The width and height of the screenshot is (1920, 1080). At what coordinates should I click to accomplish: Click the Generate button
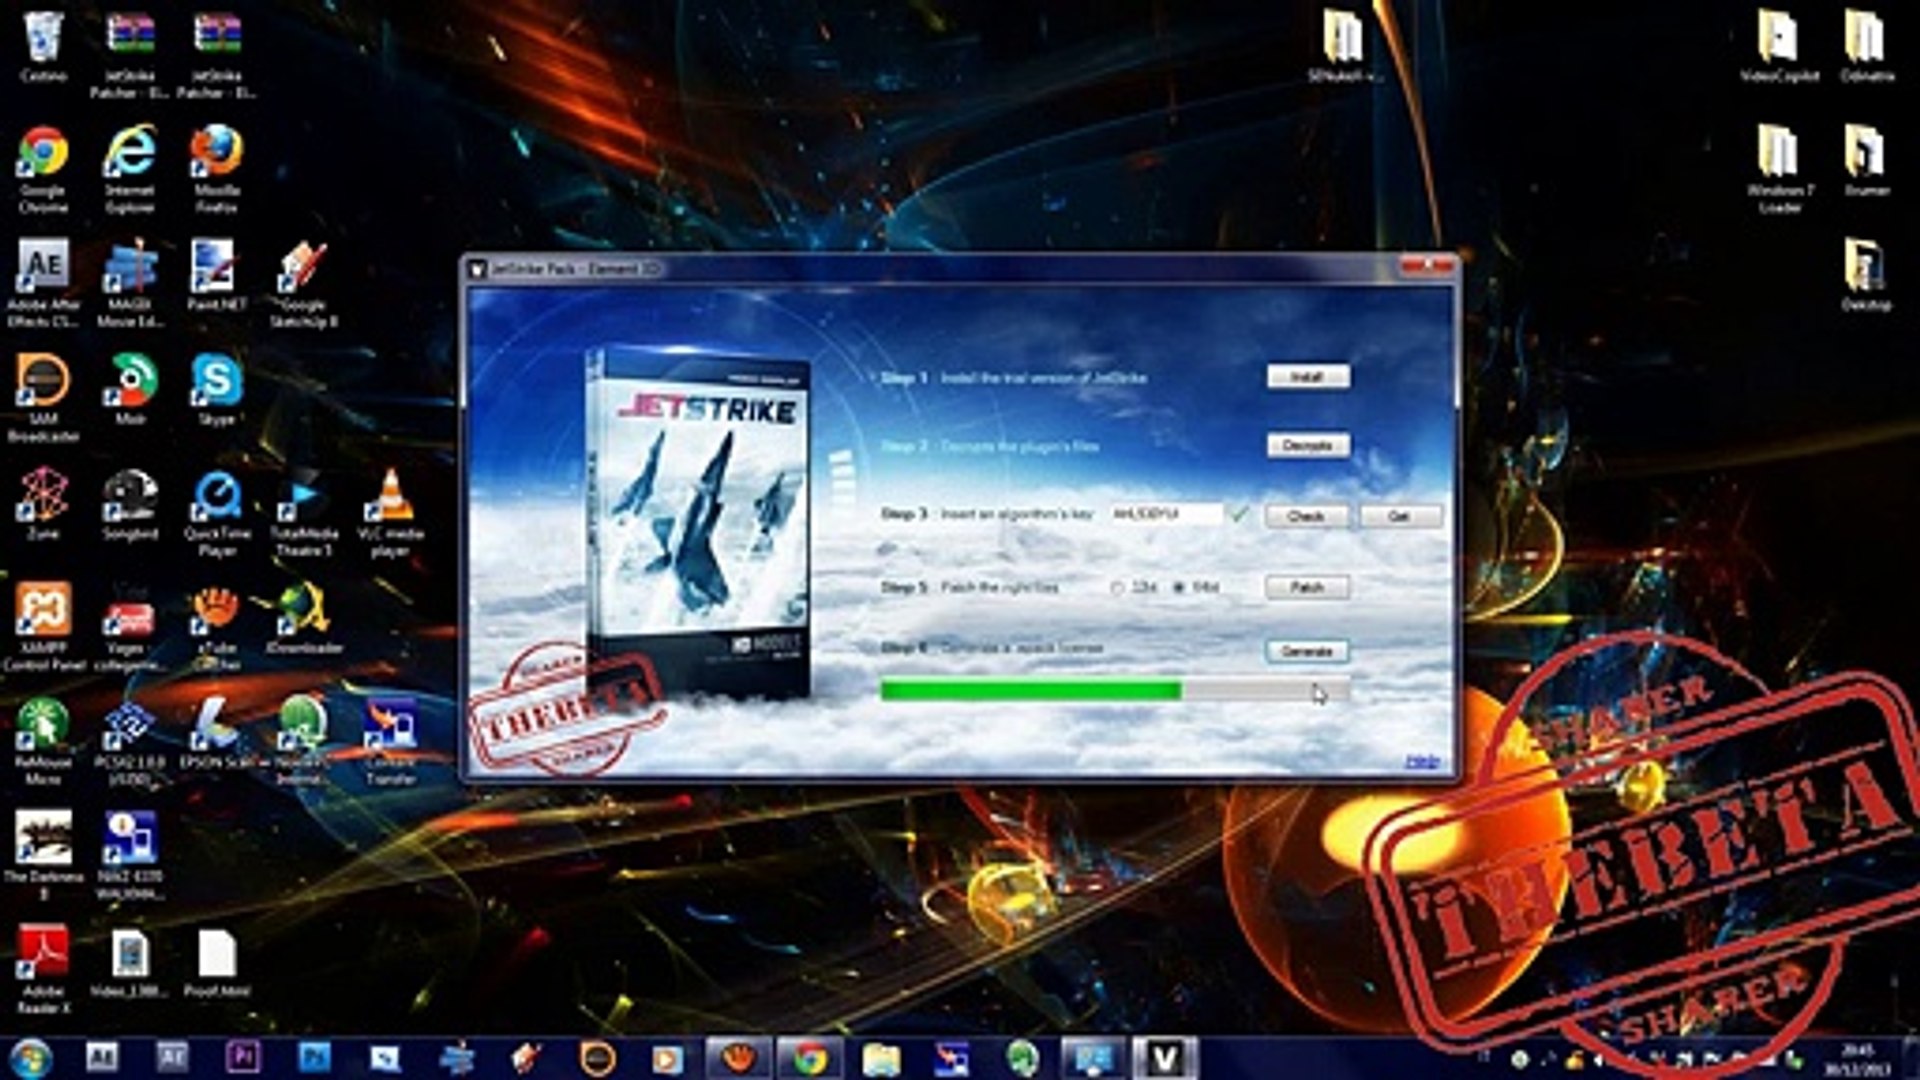1307,651
